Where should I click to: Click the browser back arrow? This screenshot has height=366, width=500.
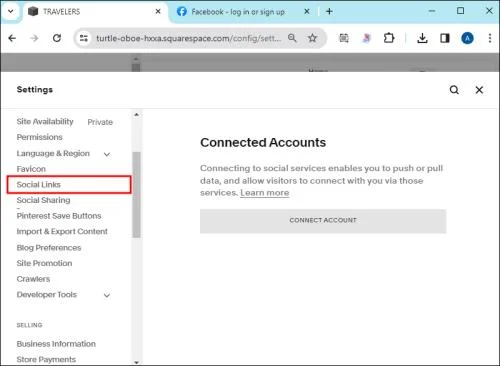point(12,38)
